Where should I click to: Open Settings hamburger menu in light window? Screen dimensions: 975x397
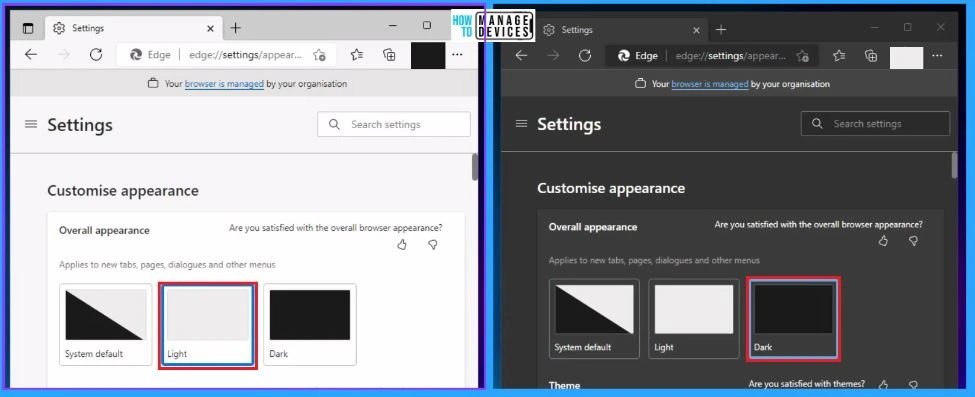pyautogui.click(x=30, y=124)
